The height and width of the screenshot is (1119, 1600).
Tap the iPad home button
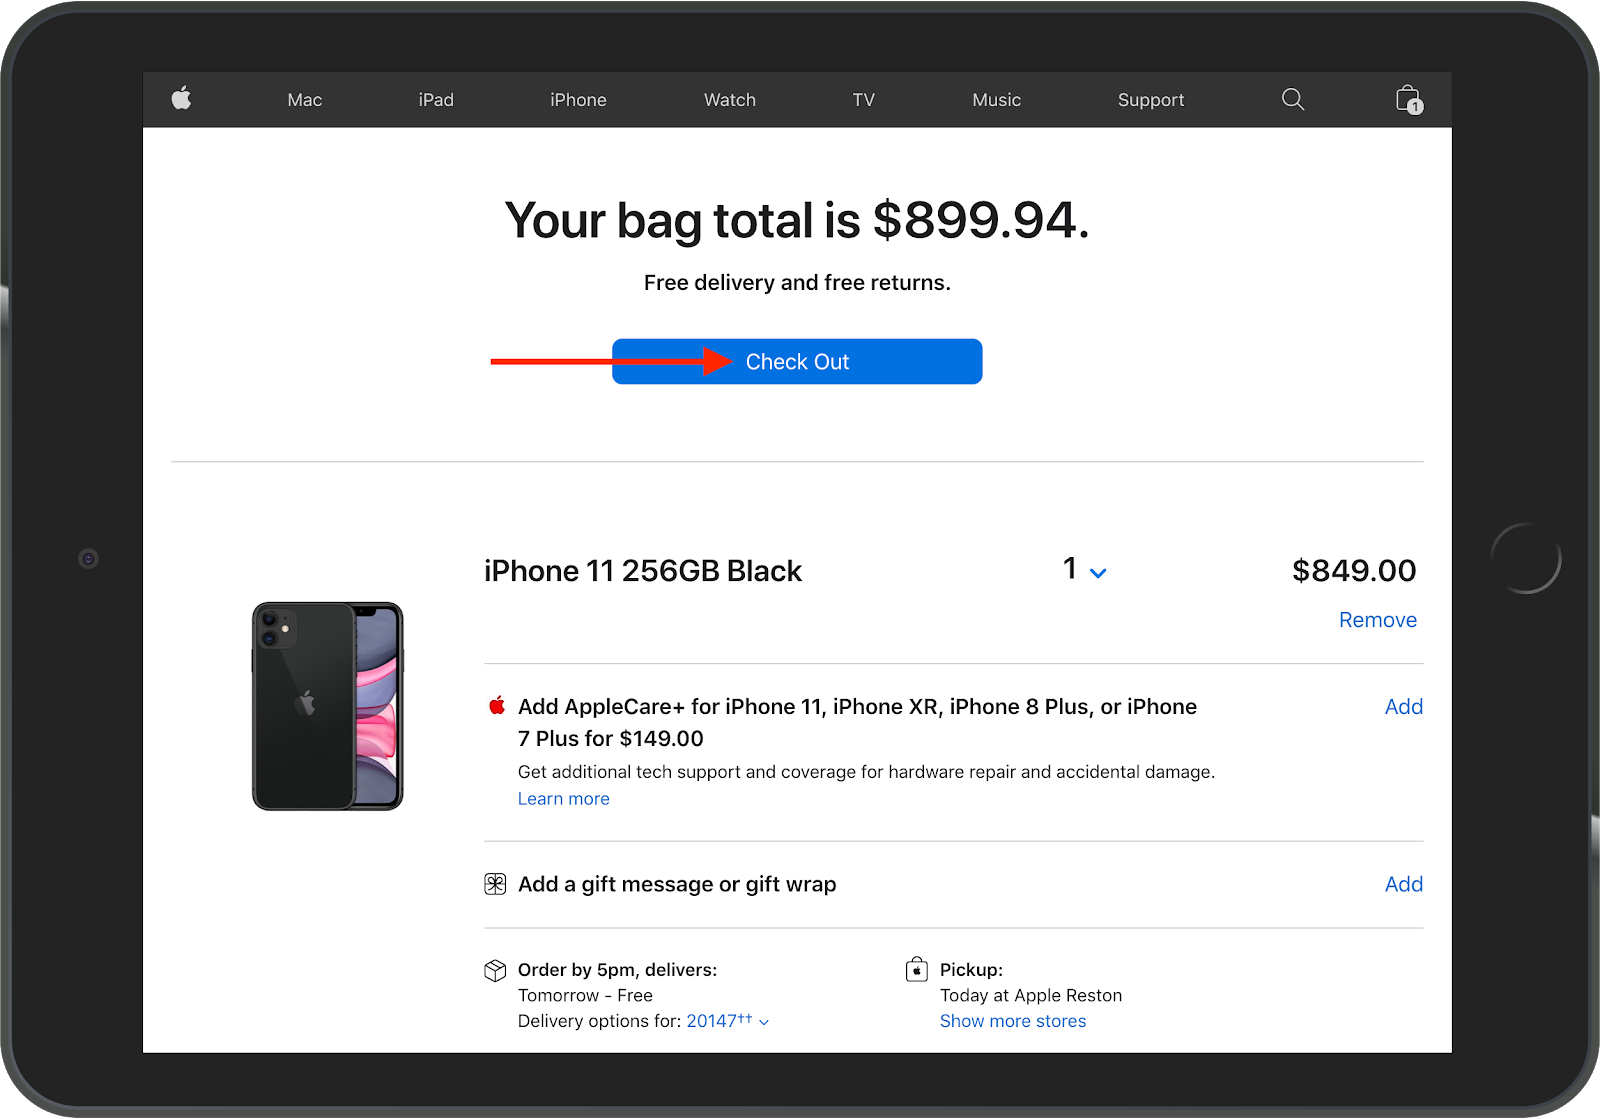1526,558
